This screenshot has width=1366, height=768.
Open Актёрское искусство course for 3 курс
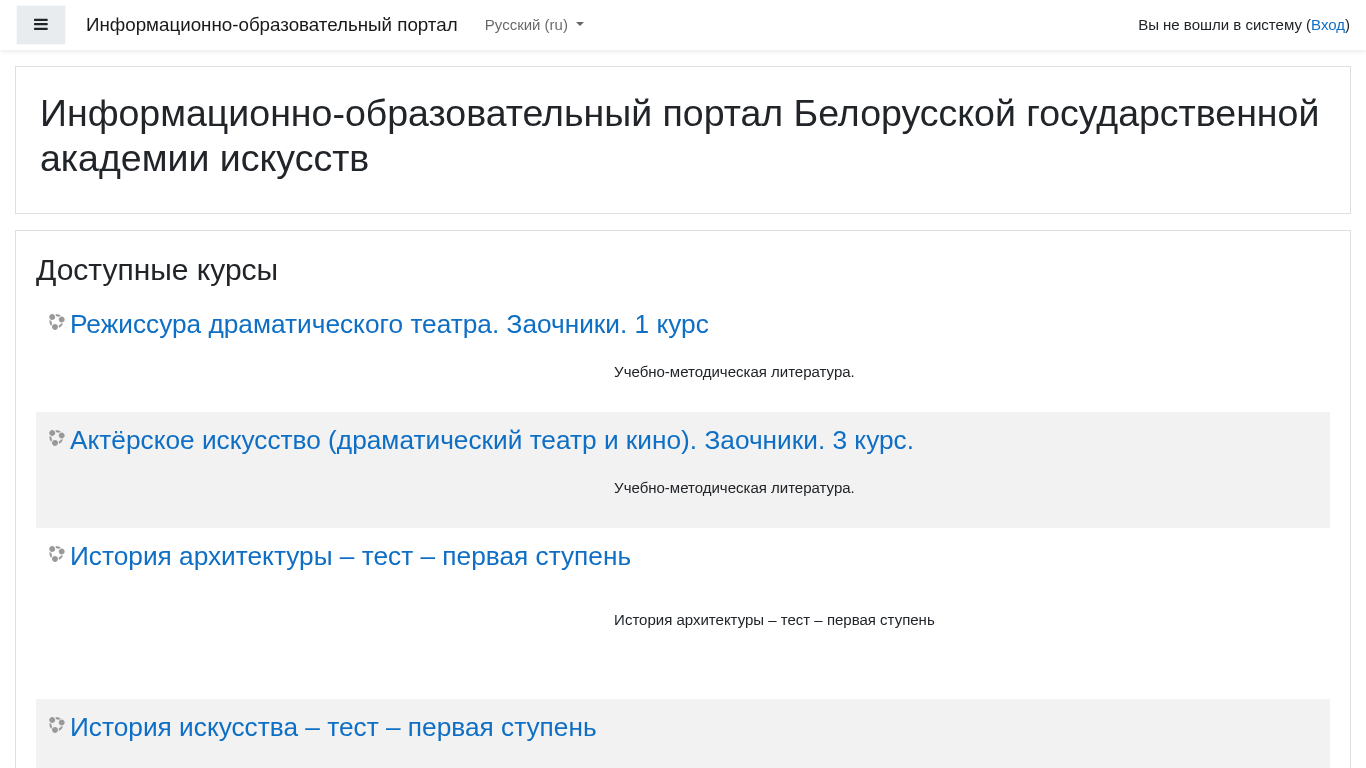tap(491, 440)
